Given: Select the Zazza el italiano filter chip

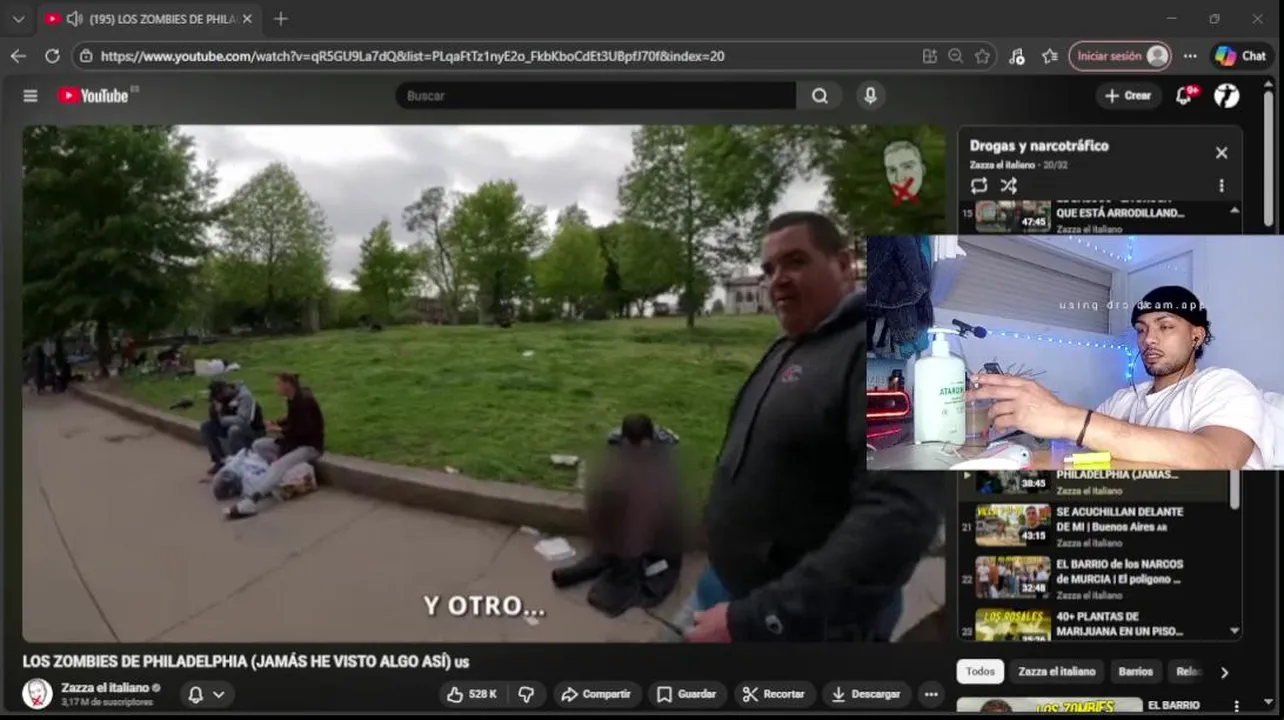Looking at the screenshot, I should pyautogui.click(x=1056, y=672).
